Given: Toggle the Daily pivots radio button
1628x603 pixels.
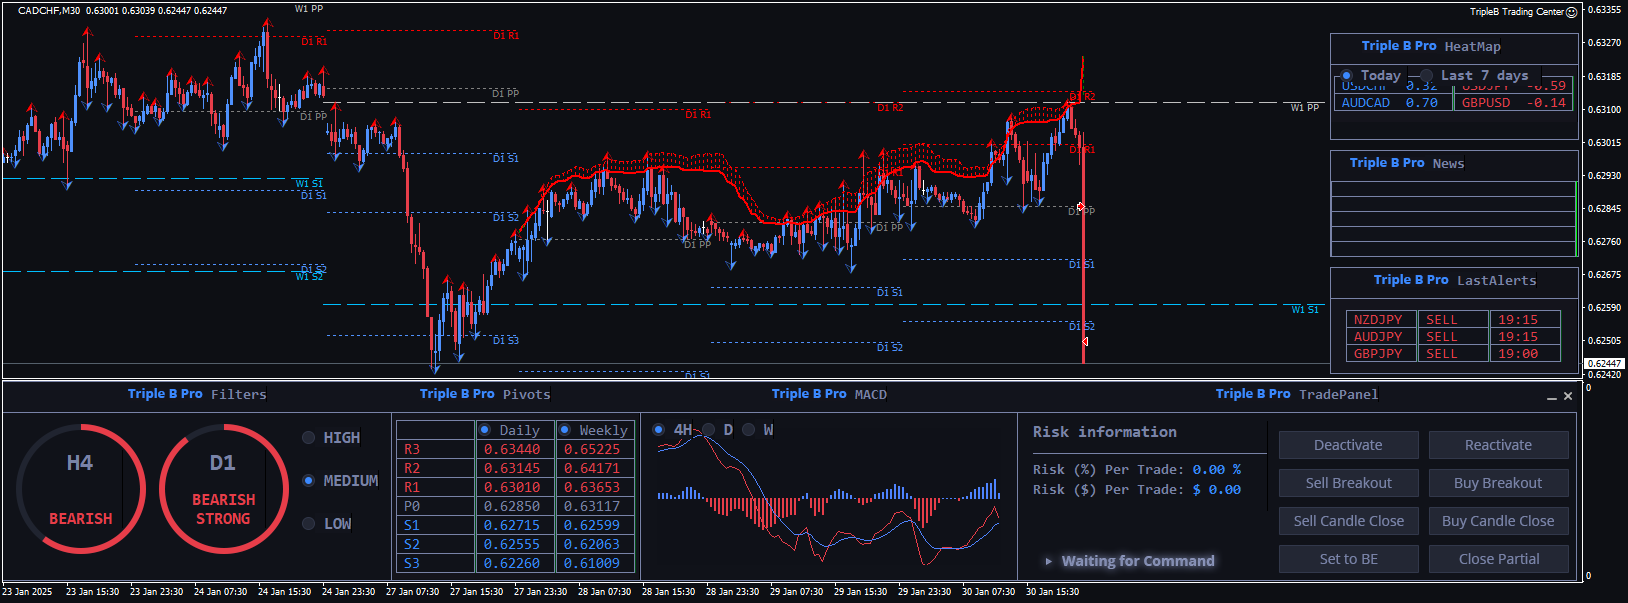Looking at the screenshot, I should [x=485, y=430].
